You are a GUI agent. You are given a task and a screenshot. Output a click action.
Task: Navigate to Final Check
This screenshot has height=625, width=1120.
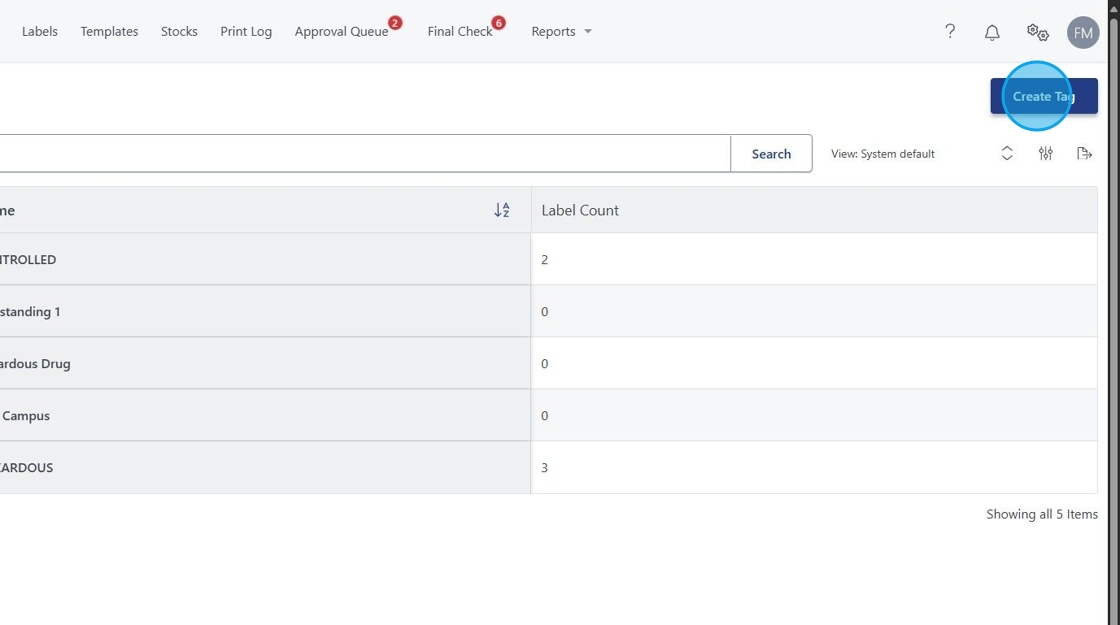460,31
